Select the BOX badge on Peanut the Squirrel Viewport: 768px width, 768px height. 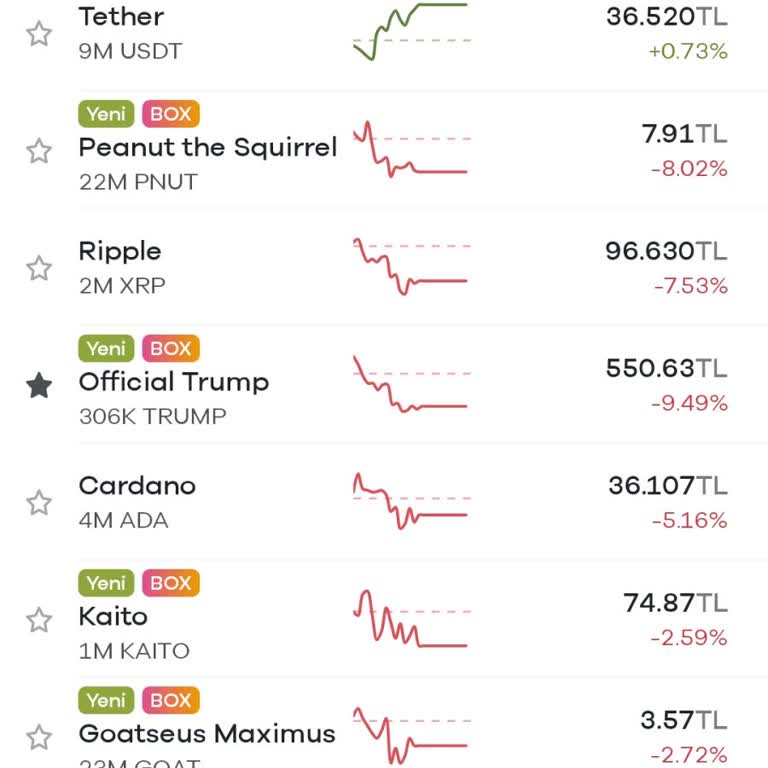(171, 114)
